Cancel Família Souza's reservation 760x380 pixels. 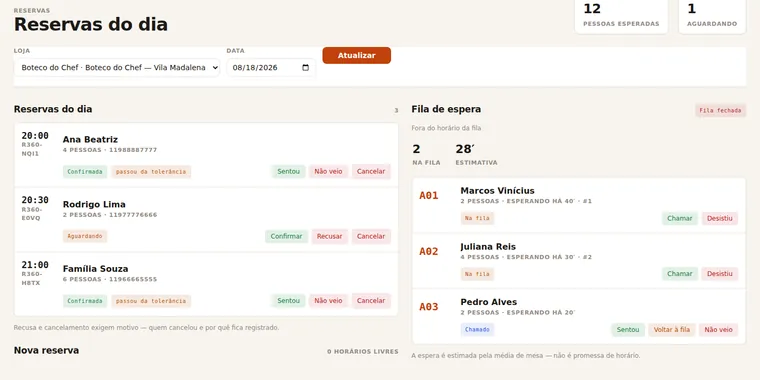(371, 301)
